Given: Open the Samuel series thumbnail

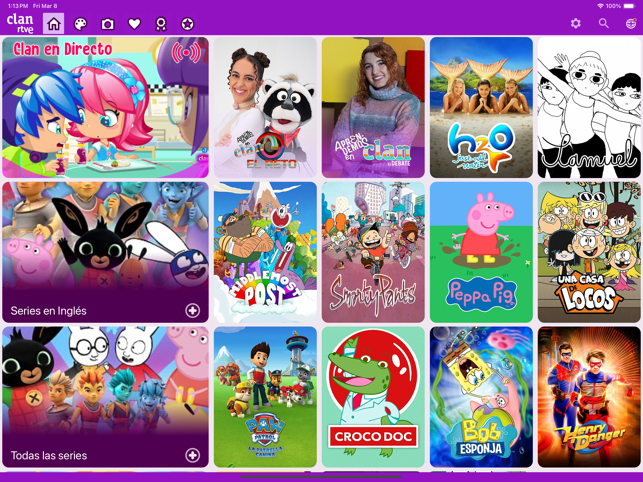Looking at the screenshot, I should pos(589,107).
